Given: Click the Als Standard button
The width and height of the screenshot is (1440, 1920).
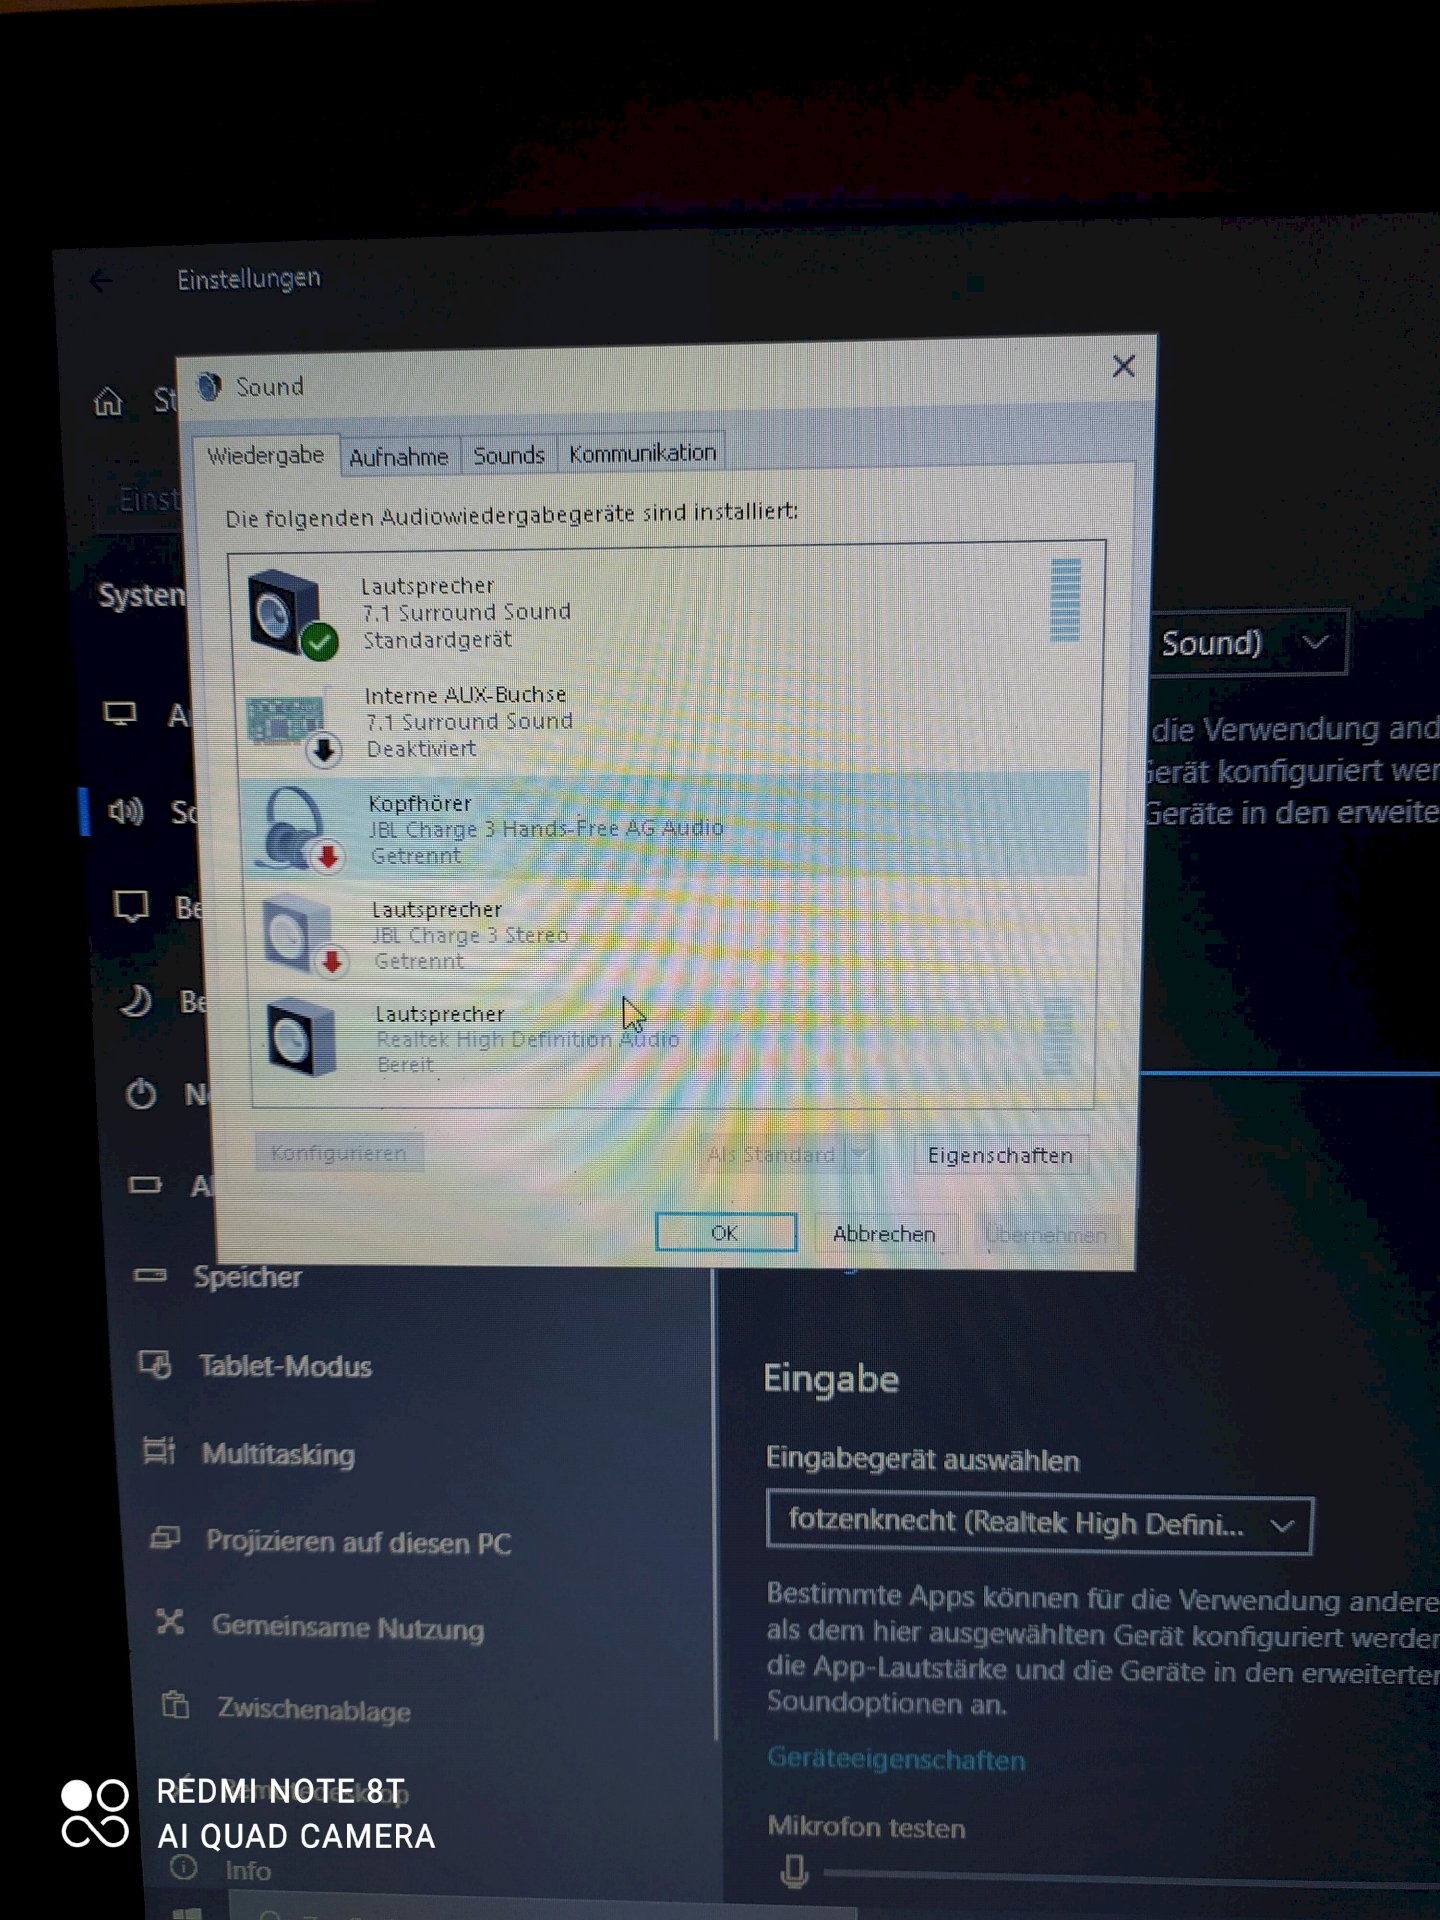Looking at the screenshot, I should tap(771, 1155).
